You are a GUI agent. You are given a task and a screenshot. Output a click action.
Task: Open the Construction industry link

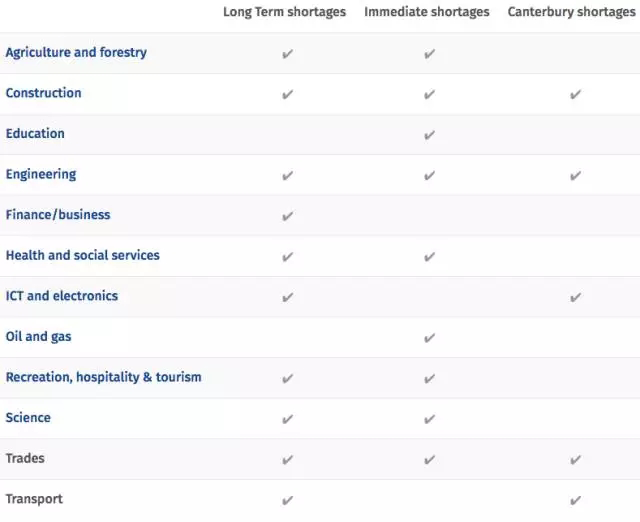[44, 93]
